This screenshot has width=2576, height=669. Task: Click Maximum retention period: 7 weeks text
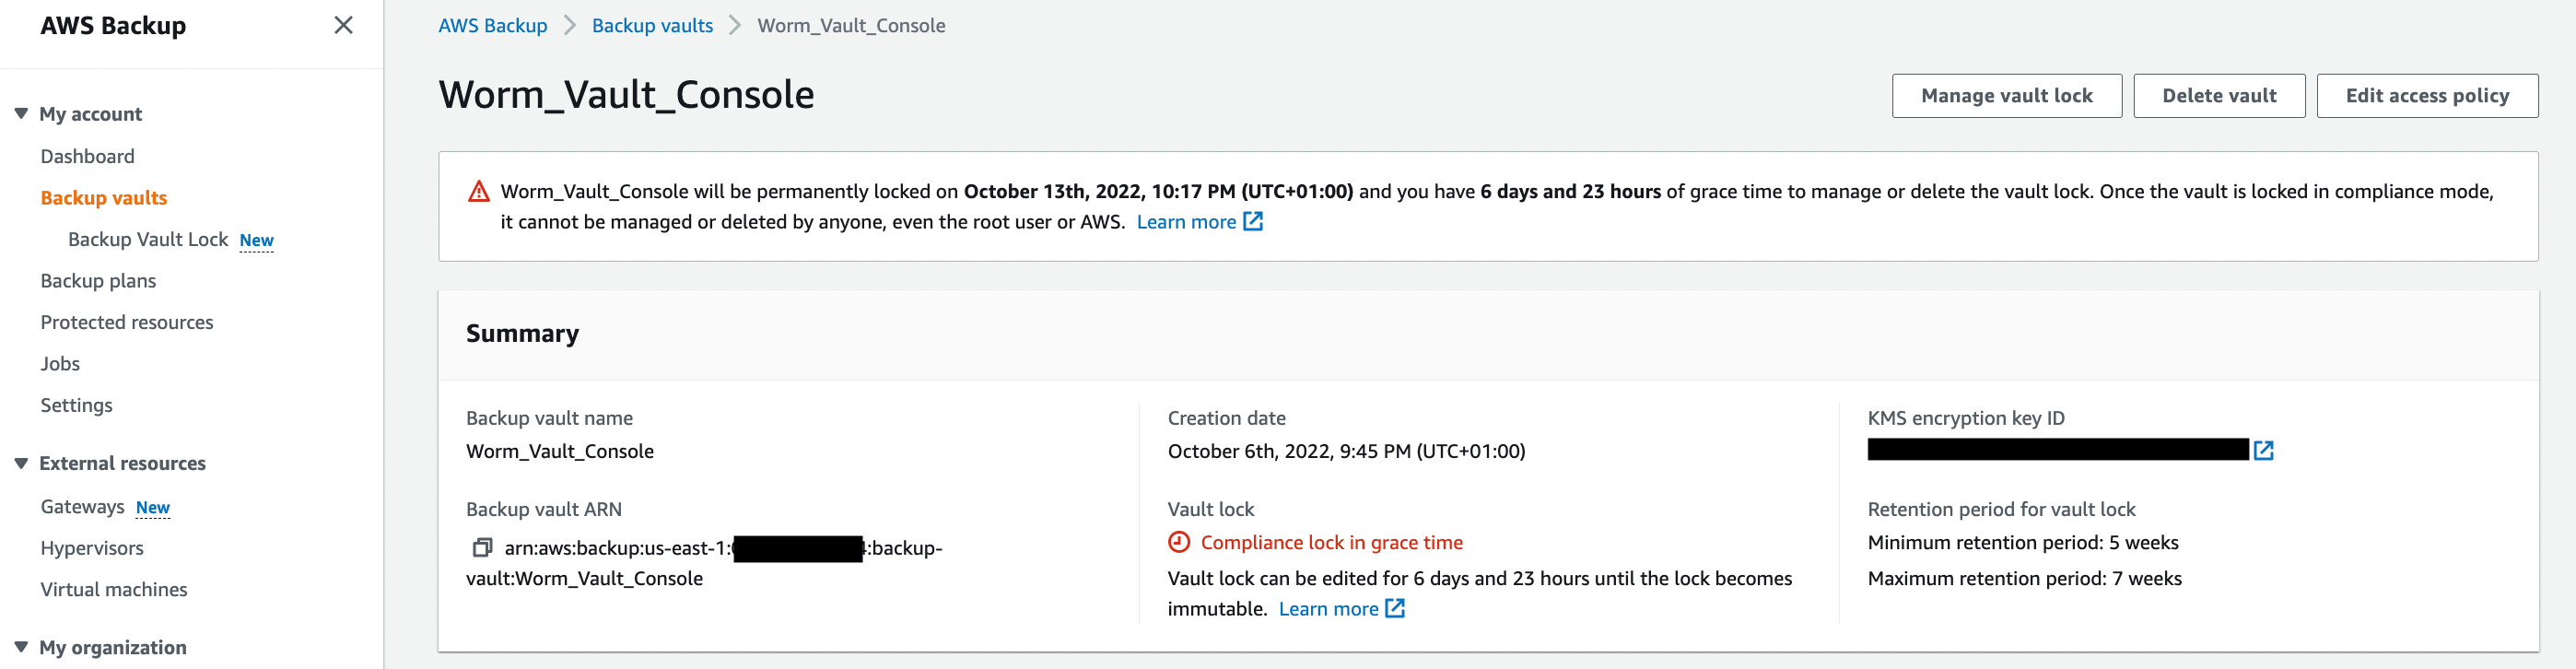[2024, 578]
